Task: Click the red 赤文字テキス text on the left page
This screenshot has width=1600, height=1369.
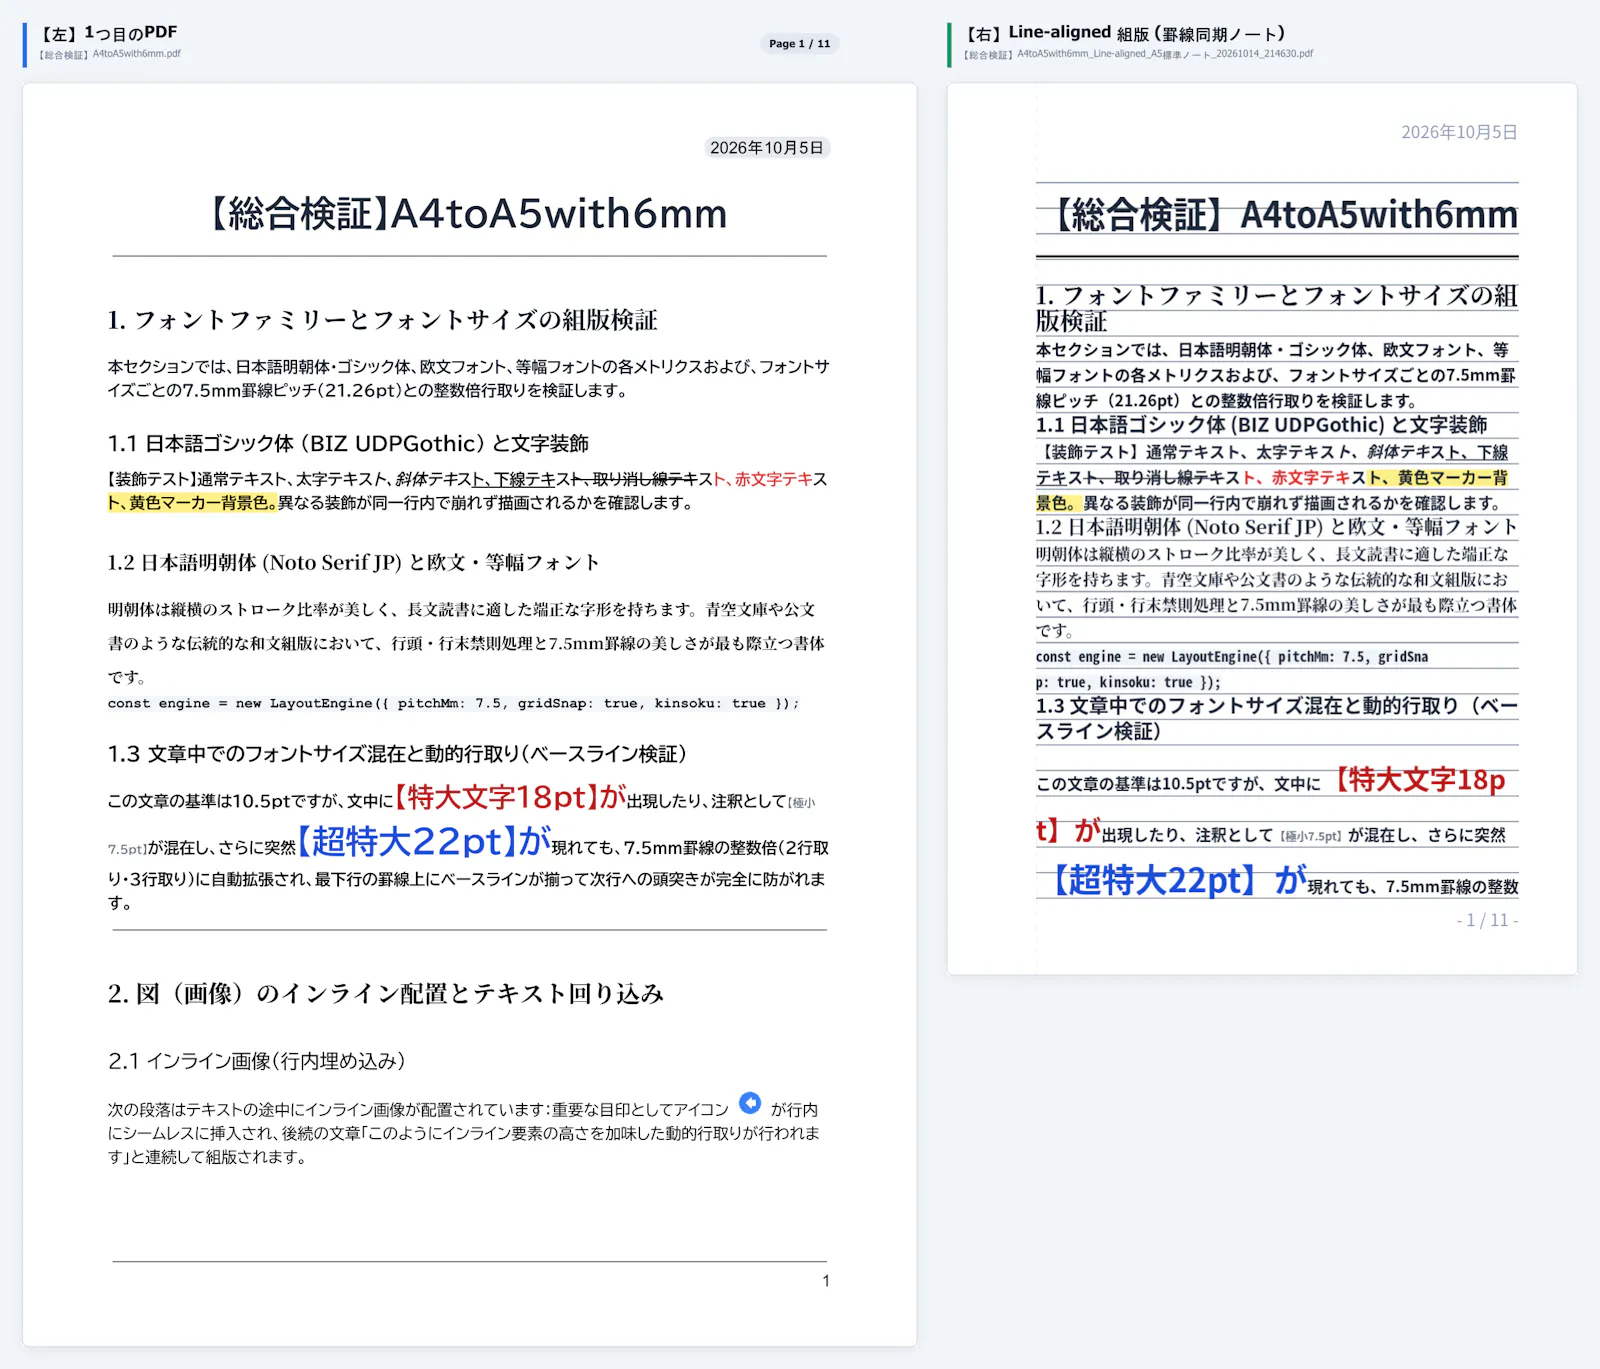Action: coord(773,479)
